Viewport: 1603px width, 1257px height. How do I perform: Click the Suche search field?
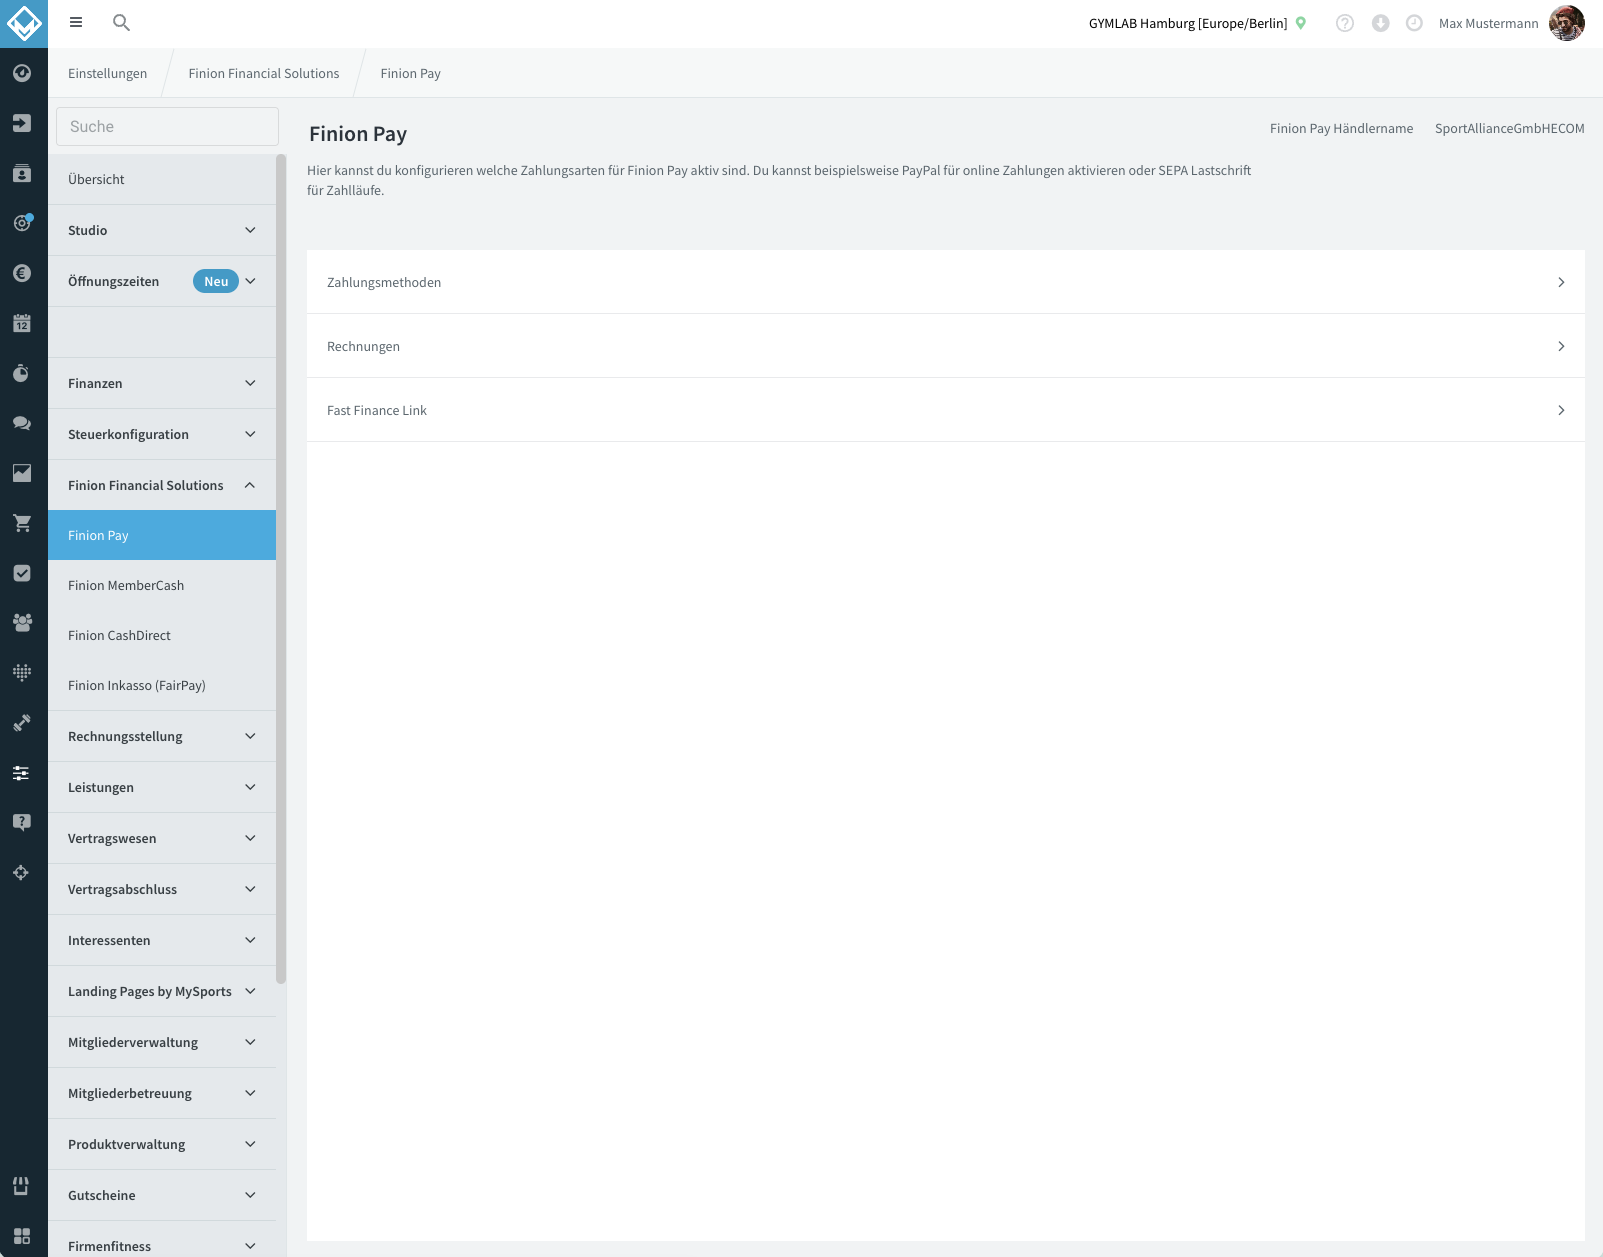(x=167, y=126)
